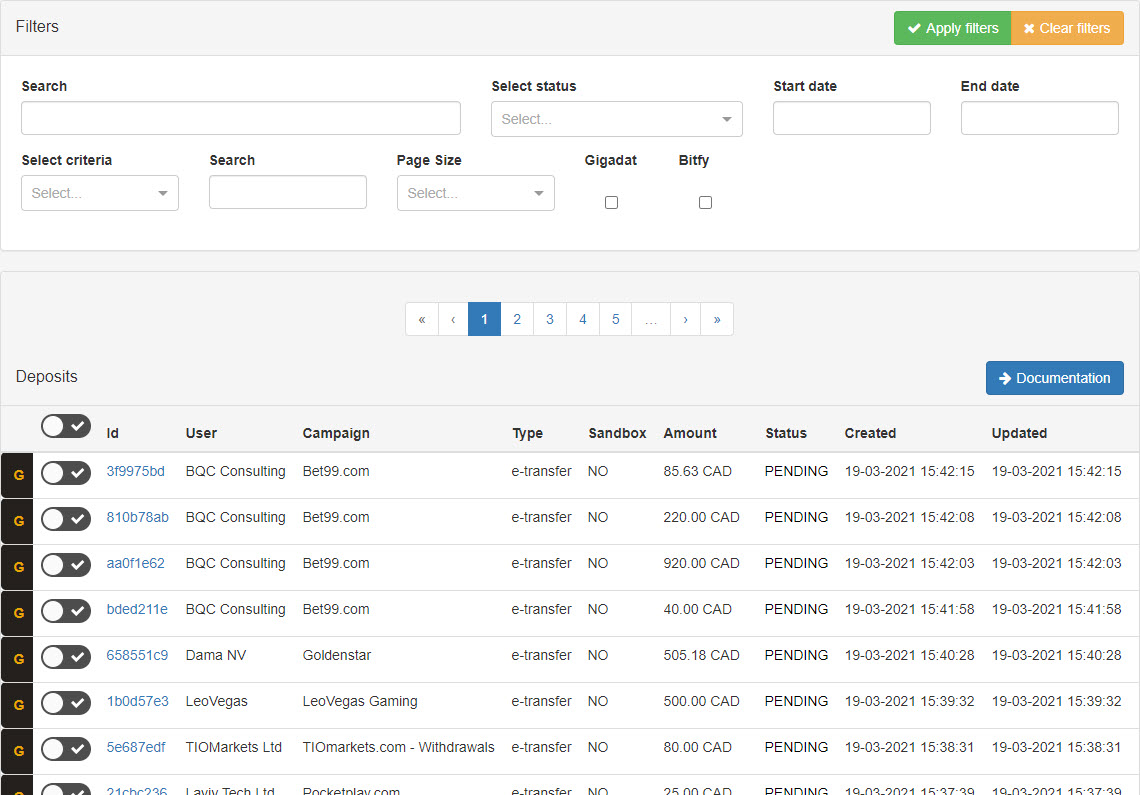Enable the Gigadat checkbox
The height and width of the screenshot is (795, 1140).
611,202
